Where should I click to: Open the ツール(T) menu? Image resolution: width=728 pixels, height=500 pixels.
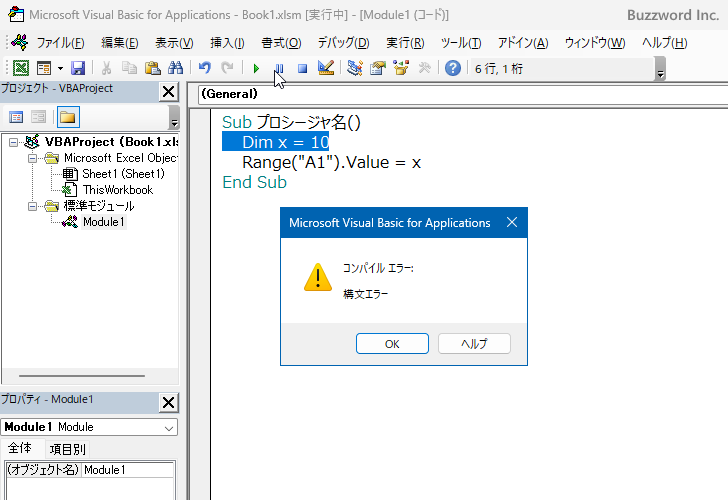461,43
